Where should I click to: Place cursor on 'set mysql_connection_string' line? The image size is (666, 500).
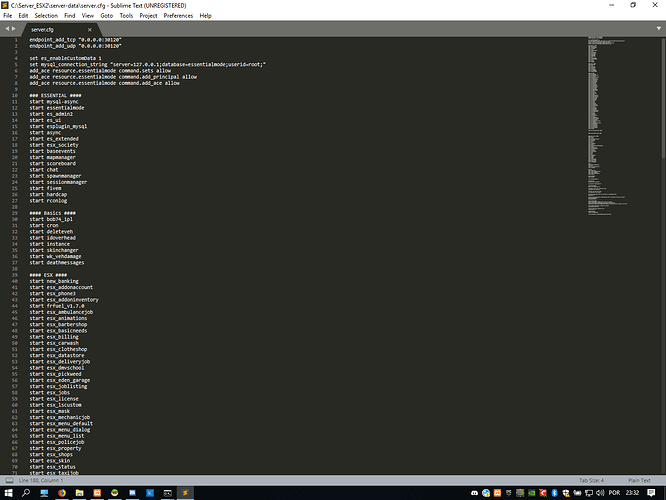[x=147, y=65]
